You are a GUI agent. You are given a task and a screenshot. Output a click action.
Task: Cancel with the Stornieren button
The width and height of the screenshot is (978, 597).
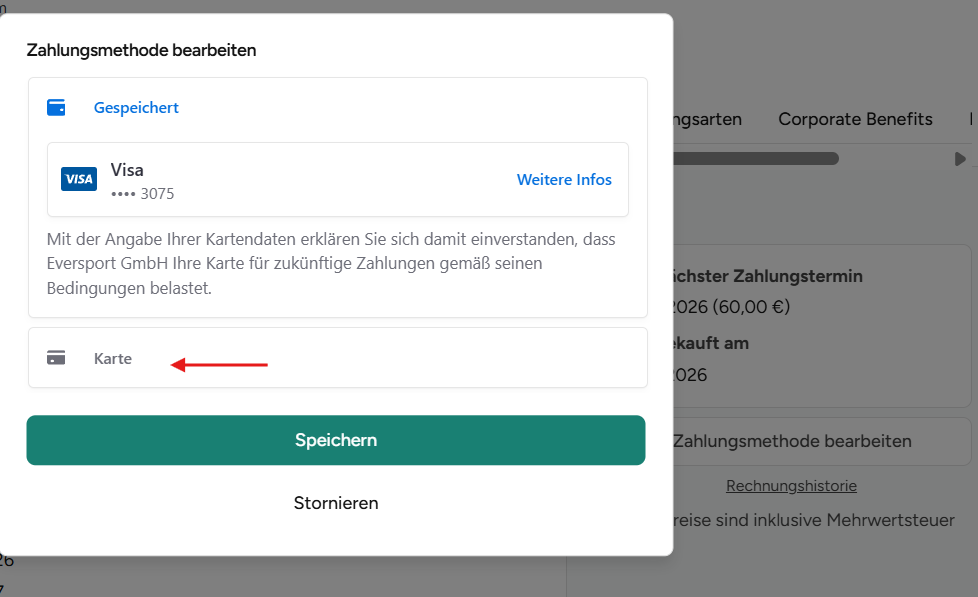(x=336, y=503)
